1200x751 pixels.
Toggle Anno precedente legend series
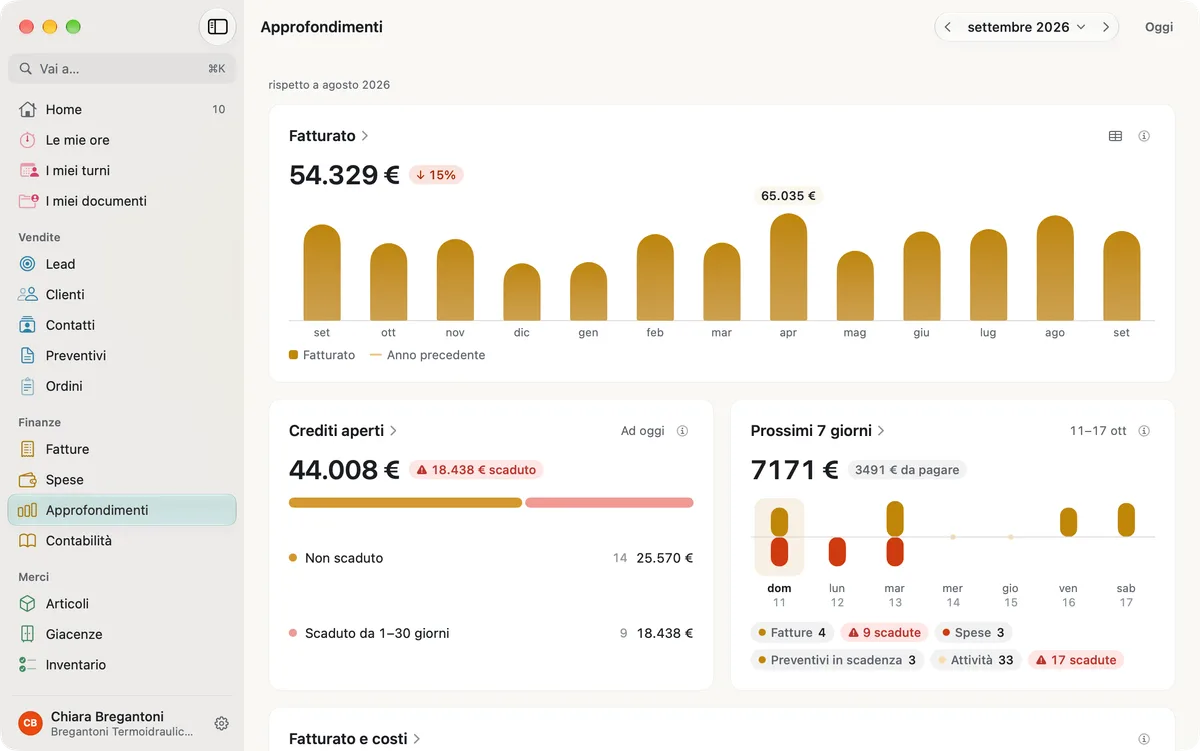coord(428,355)
